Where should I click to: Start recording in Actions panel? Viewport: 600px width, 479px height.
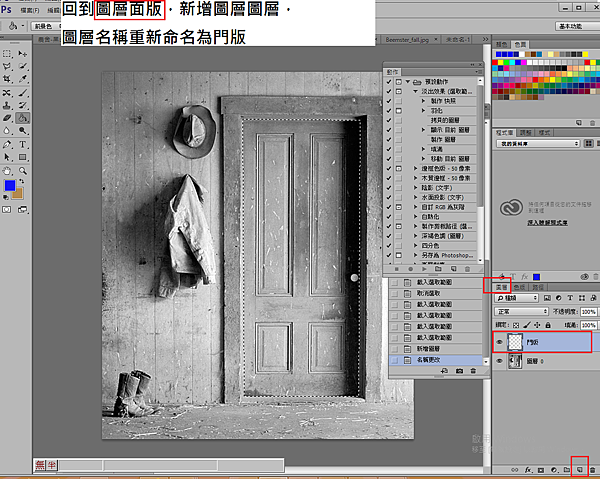click(x=410, y=269)
